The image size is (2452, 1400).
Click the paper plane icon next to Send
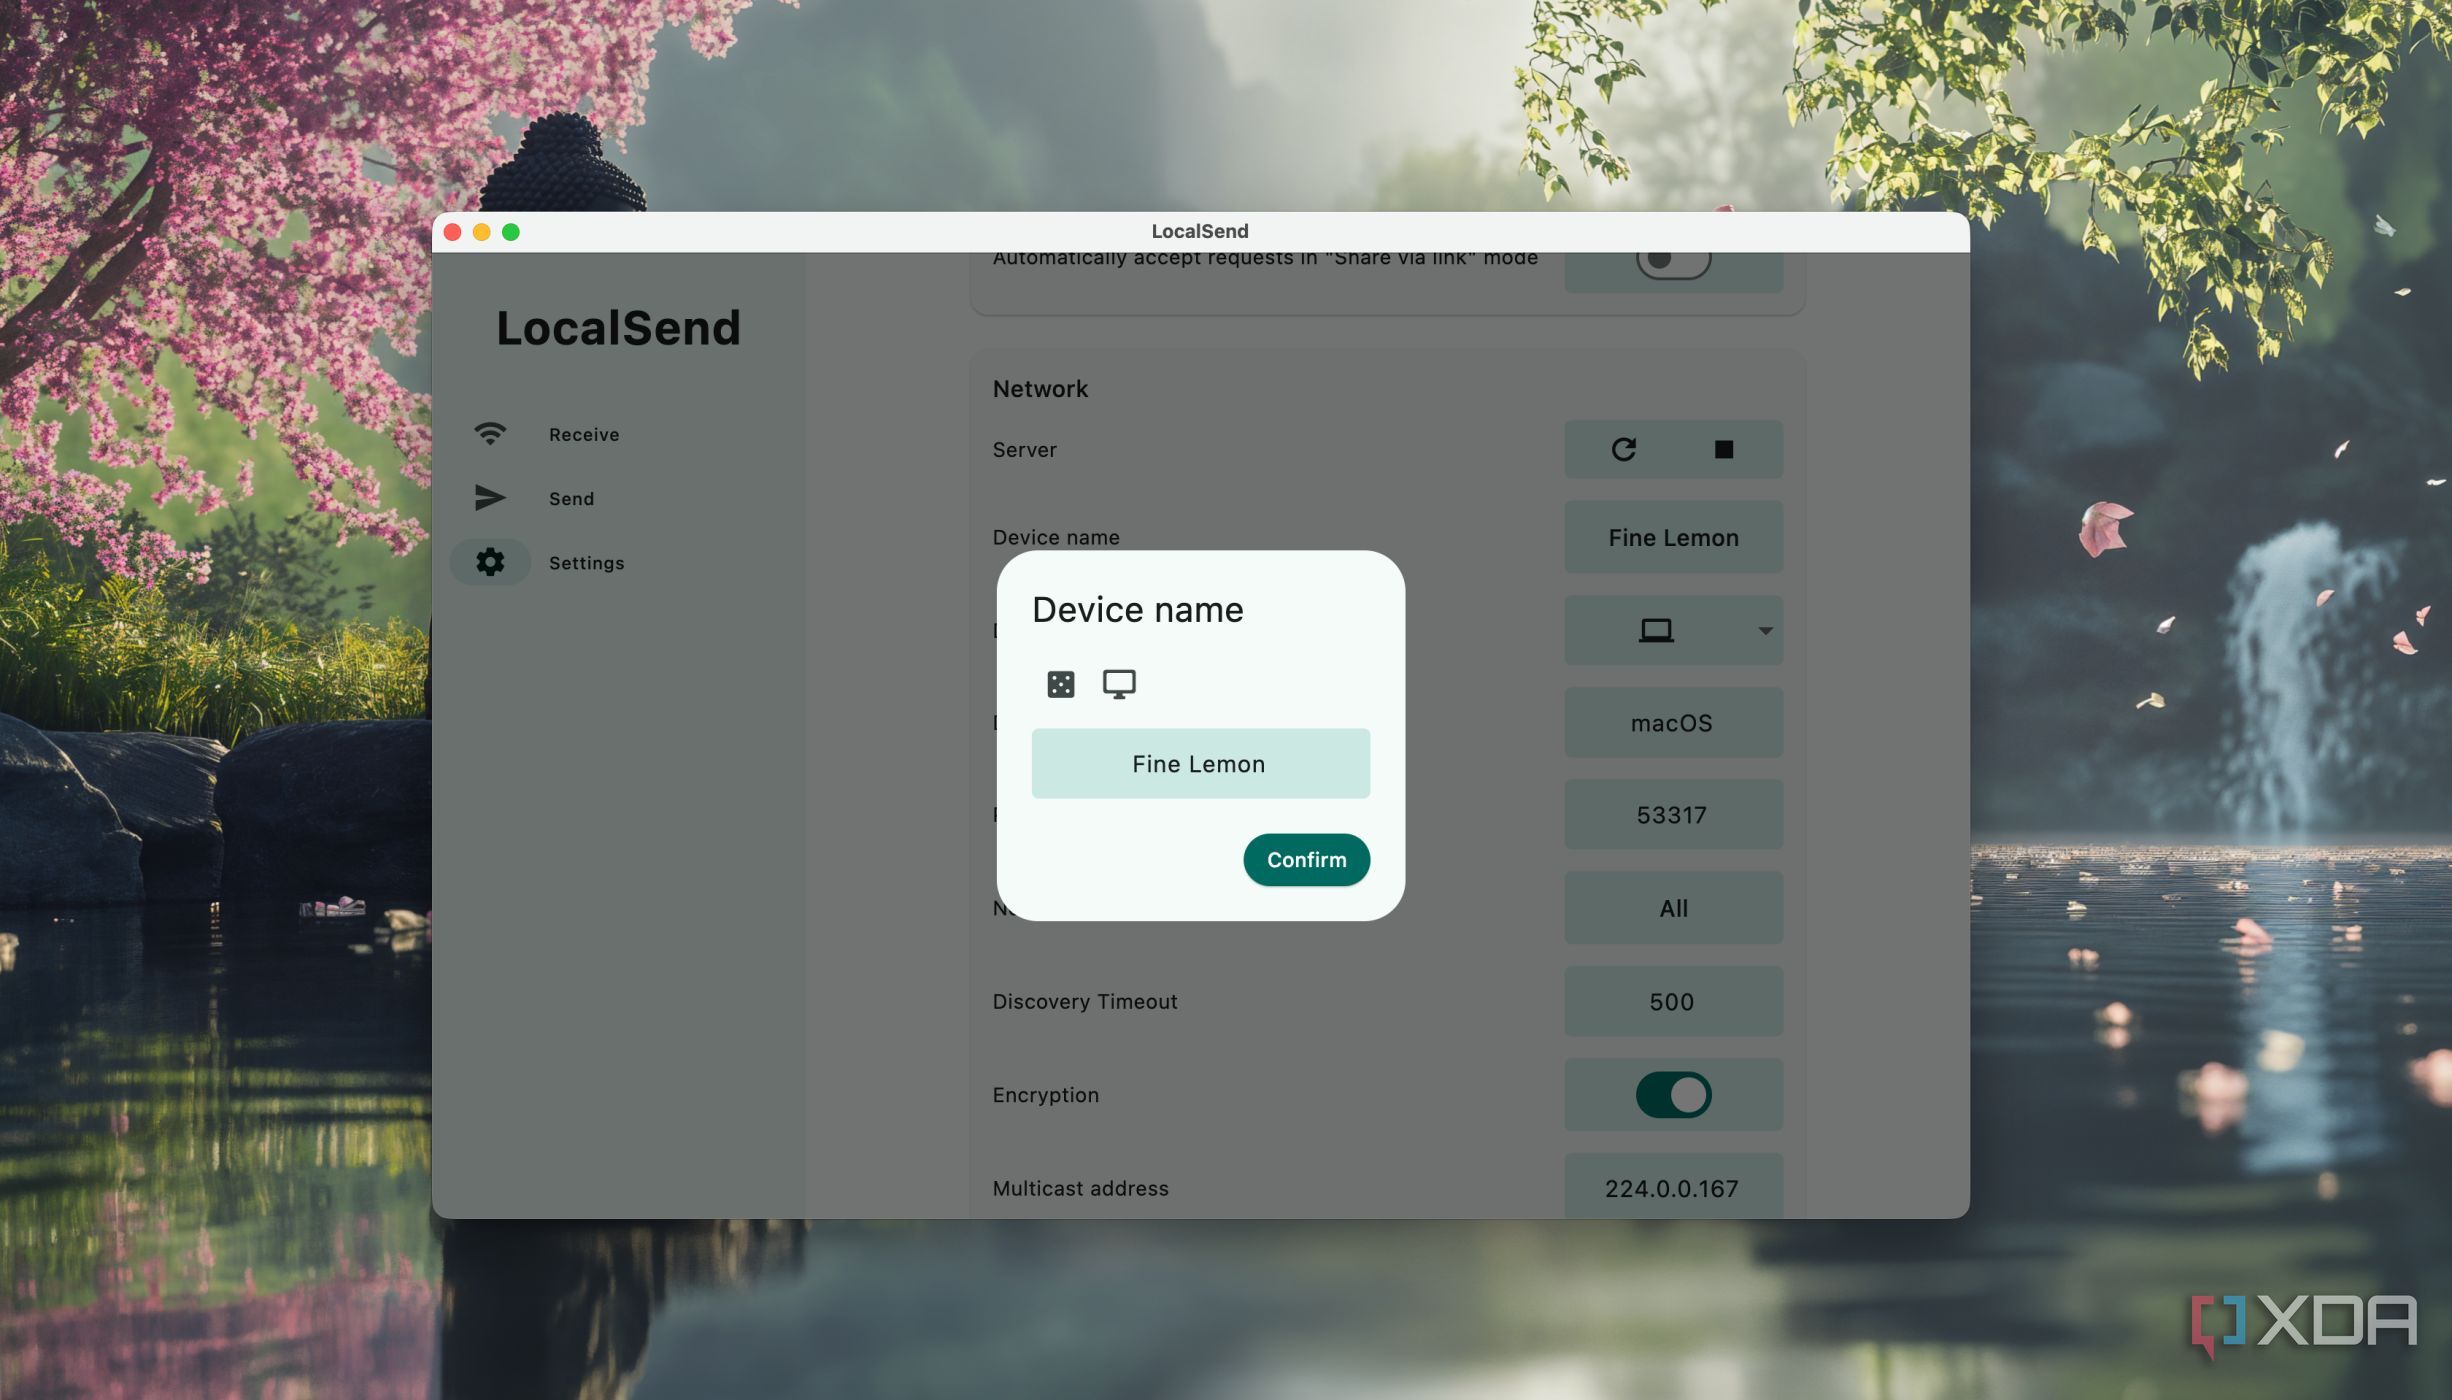(x=489, y=498)
